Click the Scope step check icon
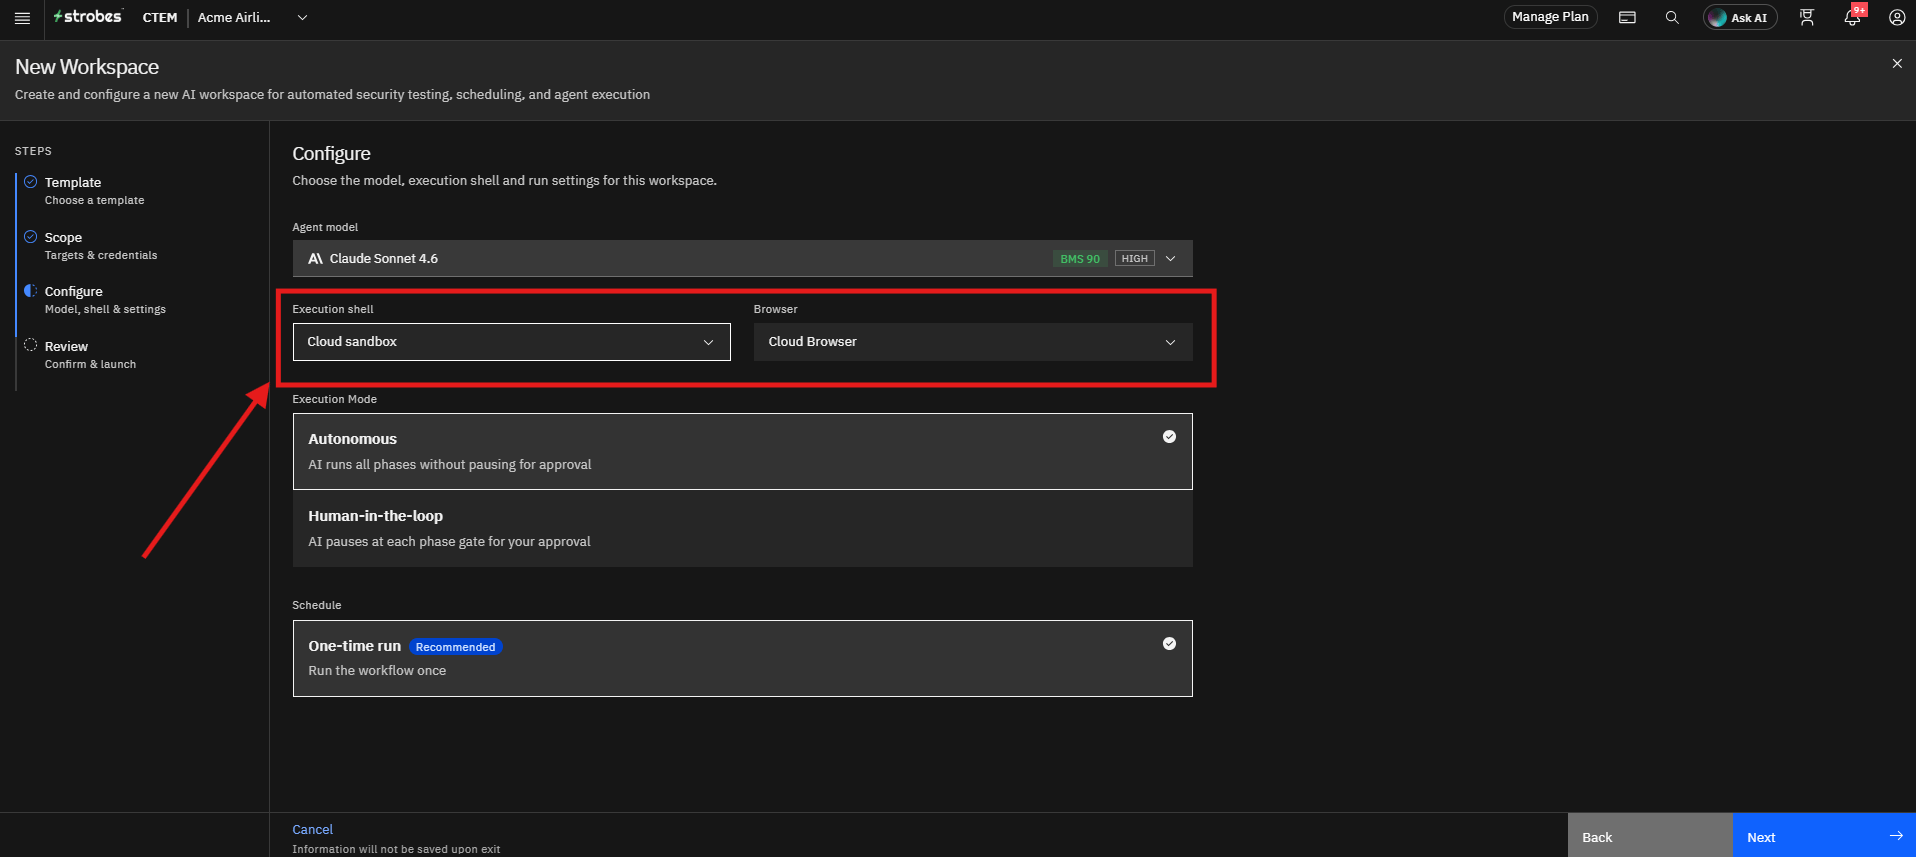 [x=31, y=237]
